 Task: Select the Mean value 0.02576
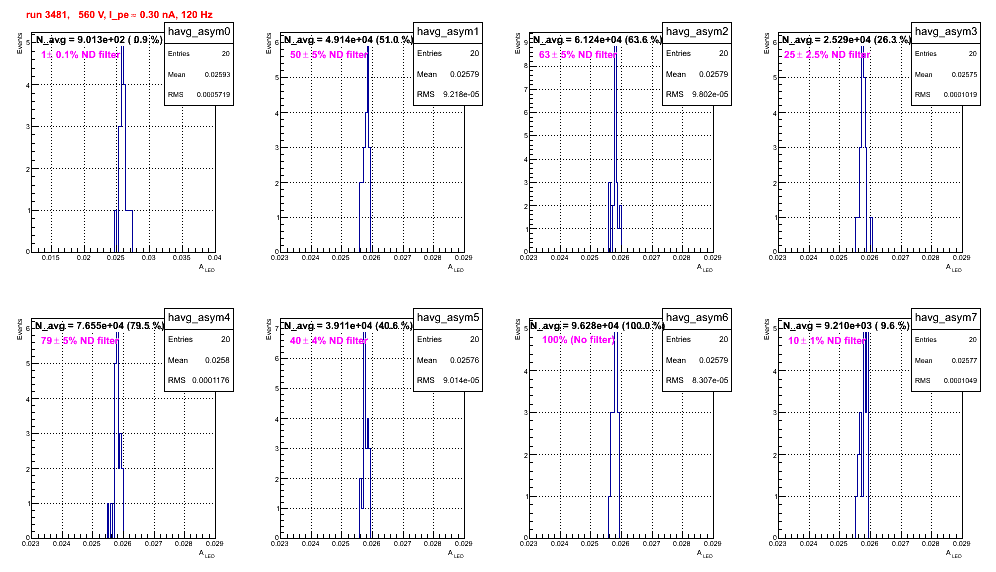(465, 360)
